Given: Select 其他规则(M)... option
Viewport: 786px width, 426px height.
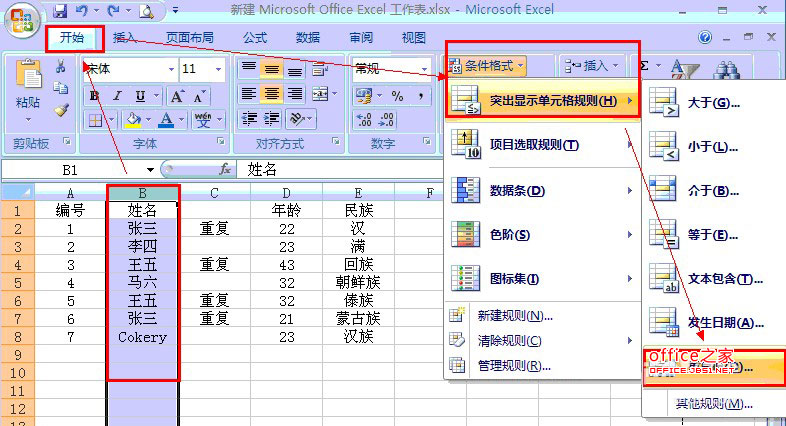Looking at the screenshot, I should click(x=715, y=403).
